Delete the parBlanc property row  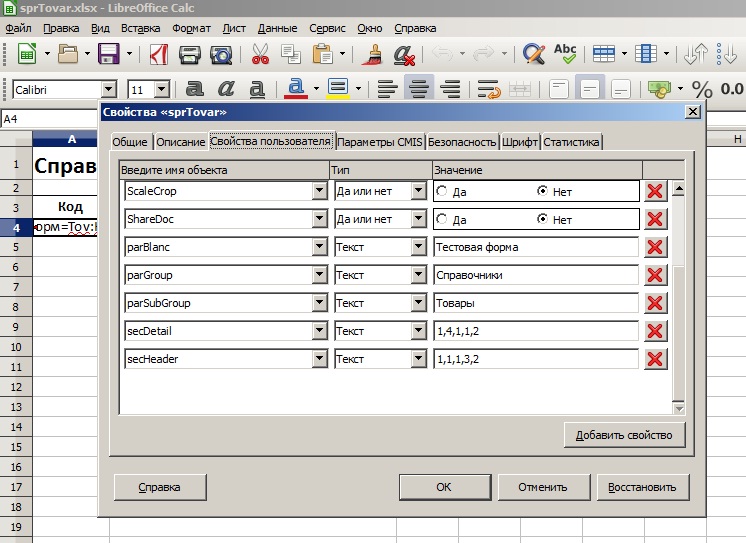click(656, 247)
